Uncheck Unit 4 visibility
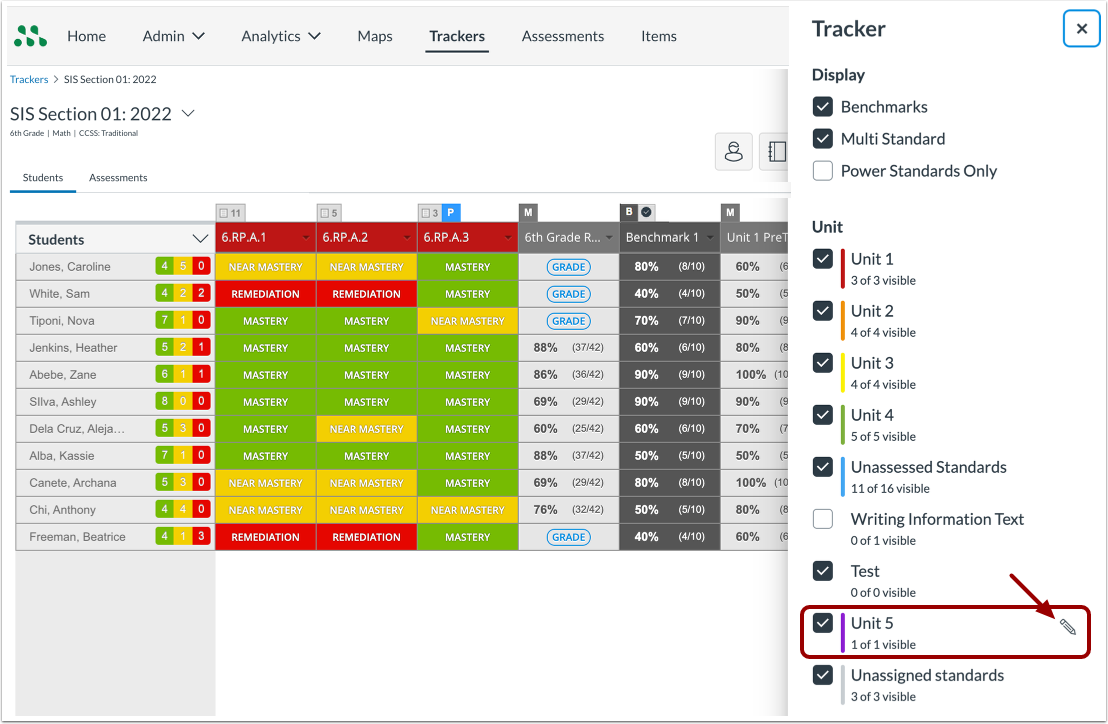 (x=823, y=415)
